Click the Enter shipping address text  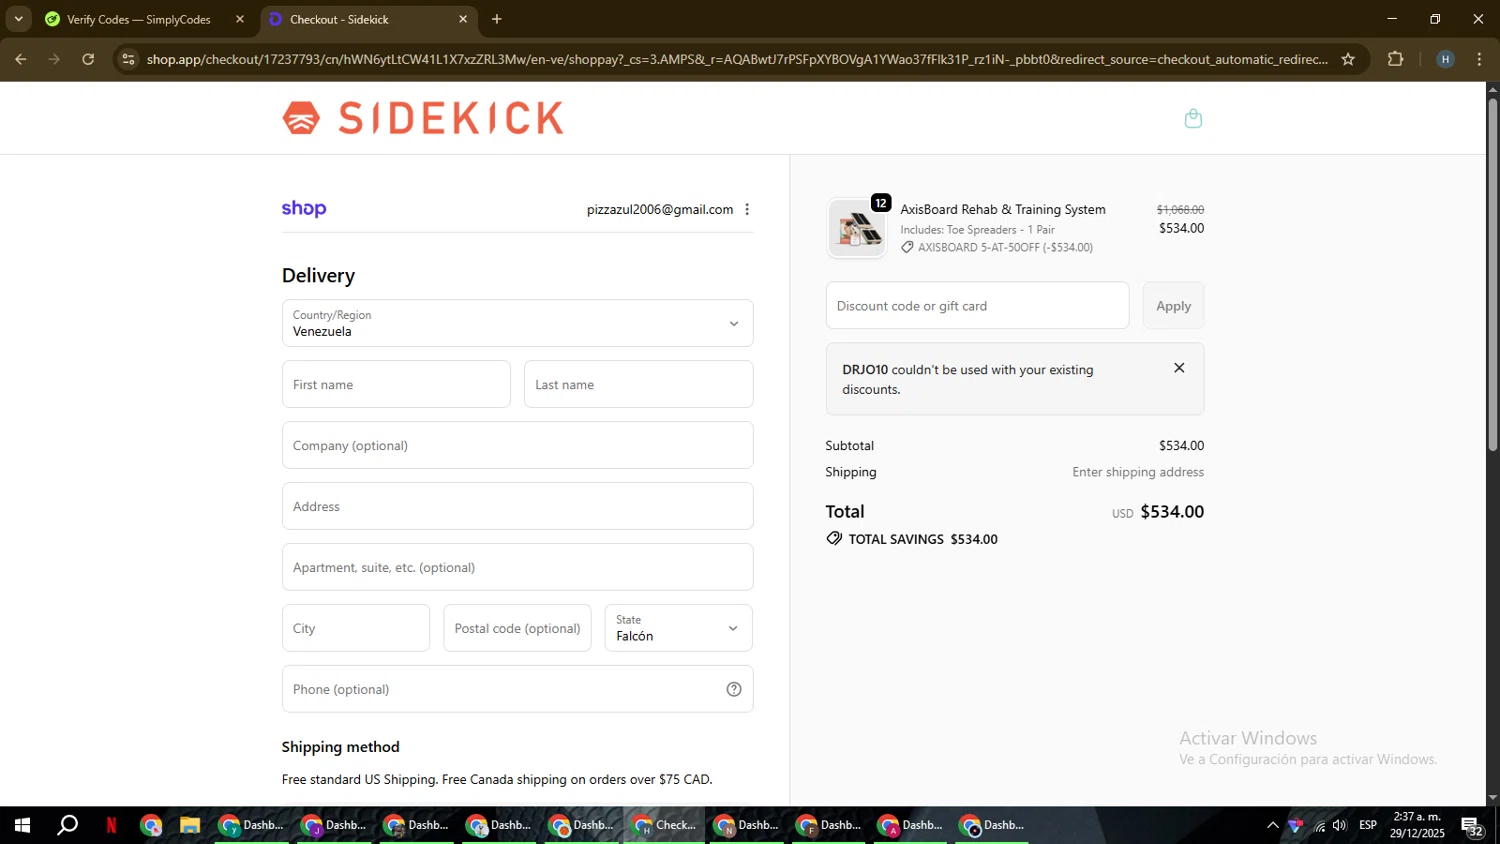(1138, 472)
